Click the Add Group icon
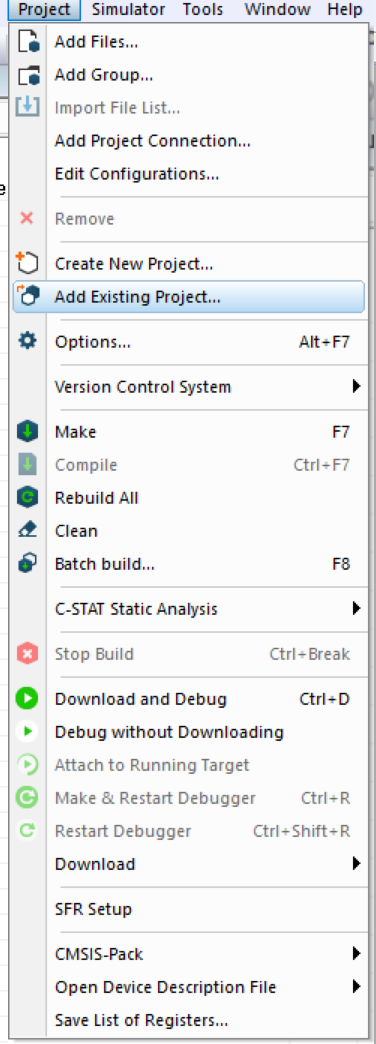The height and width of the screenshot is (1044, 376). pyautogui.click(x=27, y=75)
